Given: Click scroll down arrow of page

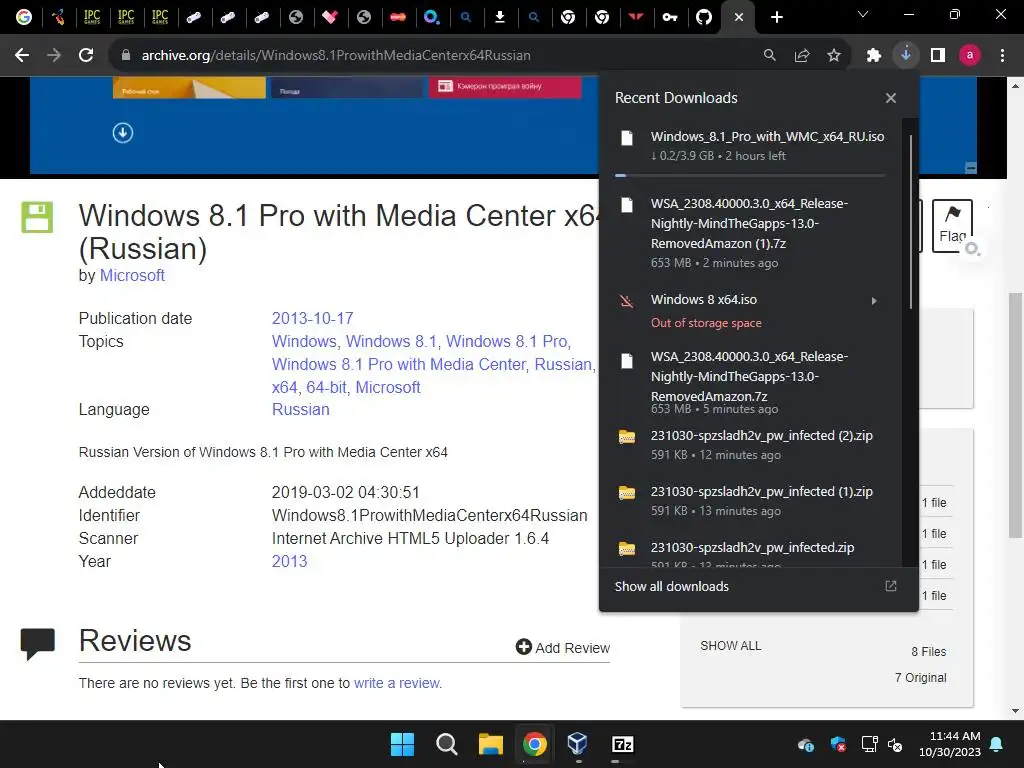Looking at the screenshot, I should [x=1015, y=711].
